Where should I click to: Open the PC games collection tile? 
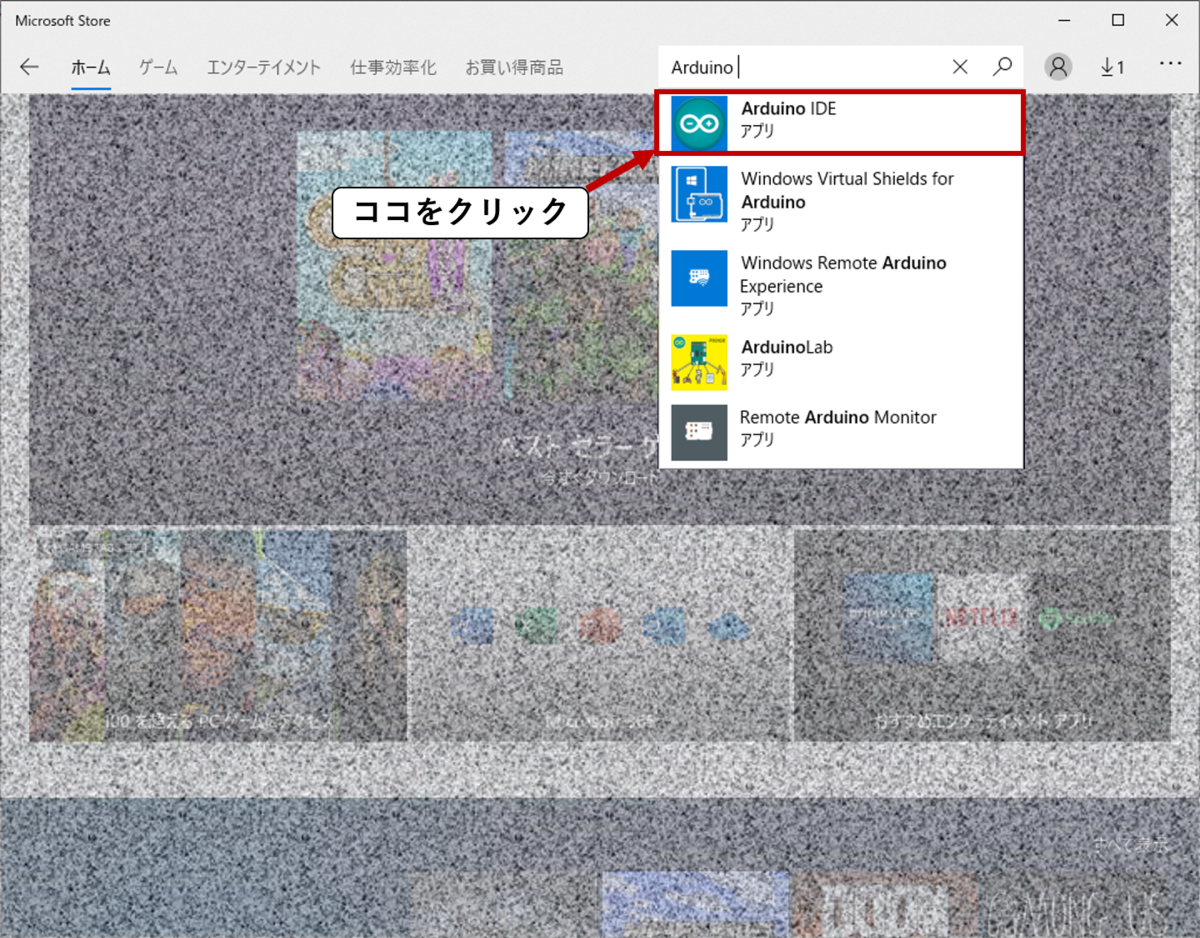coord(218,635)
